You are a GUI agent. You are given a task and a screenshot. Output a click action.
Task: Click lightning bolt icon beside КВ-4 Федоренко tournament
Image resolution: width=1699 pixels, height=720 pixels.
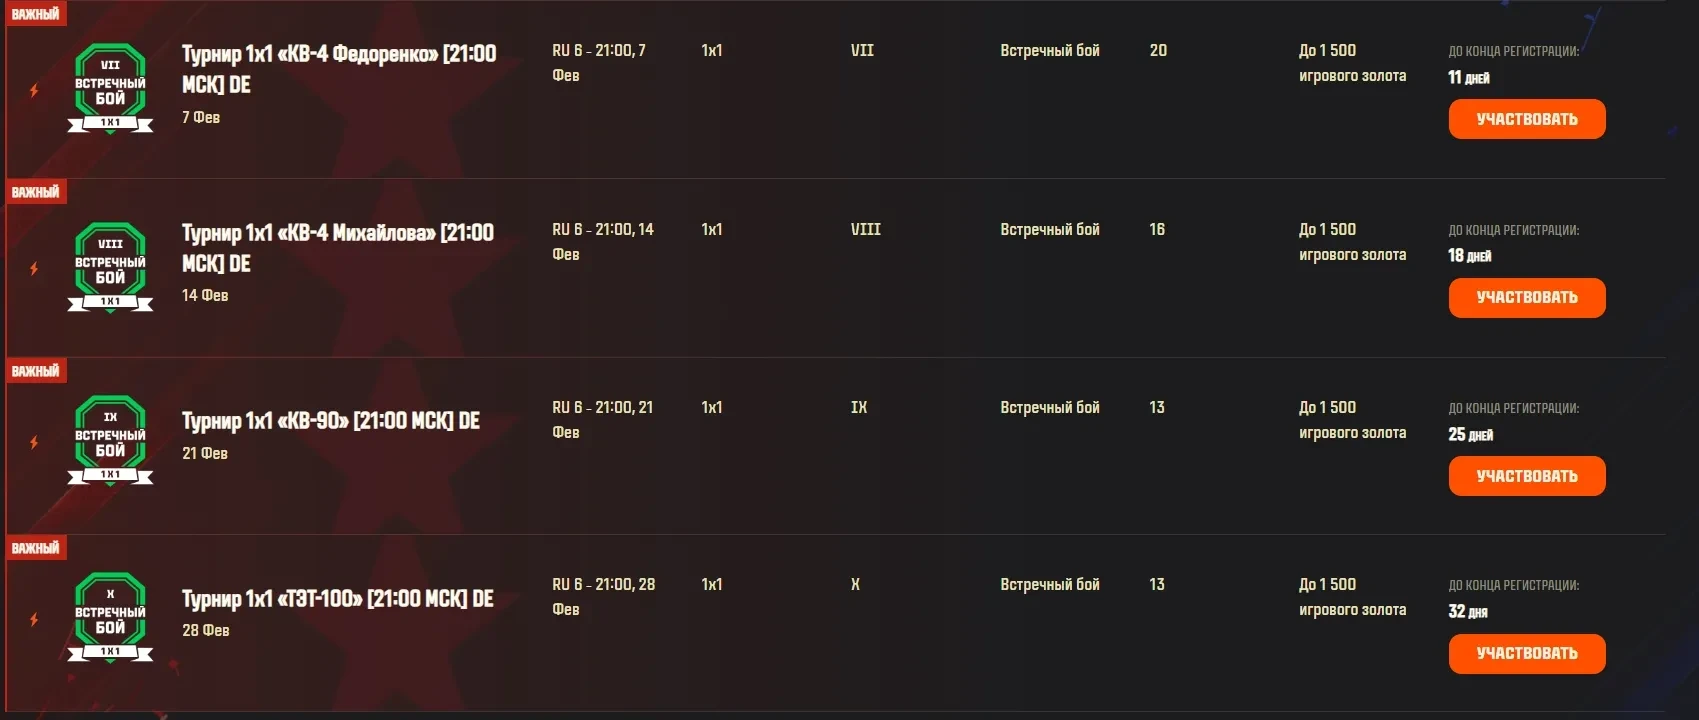pyautogui.click(x=34, y=90)
